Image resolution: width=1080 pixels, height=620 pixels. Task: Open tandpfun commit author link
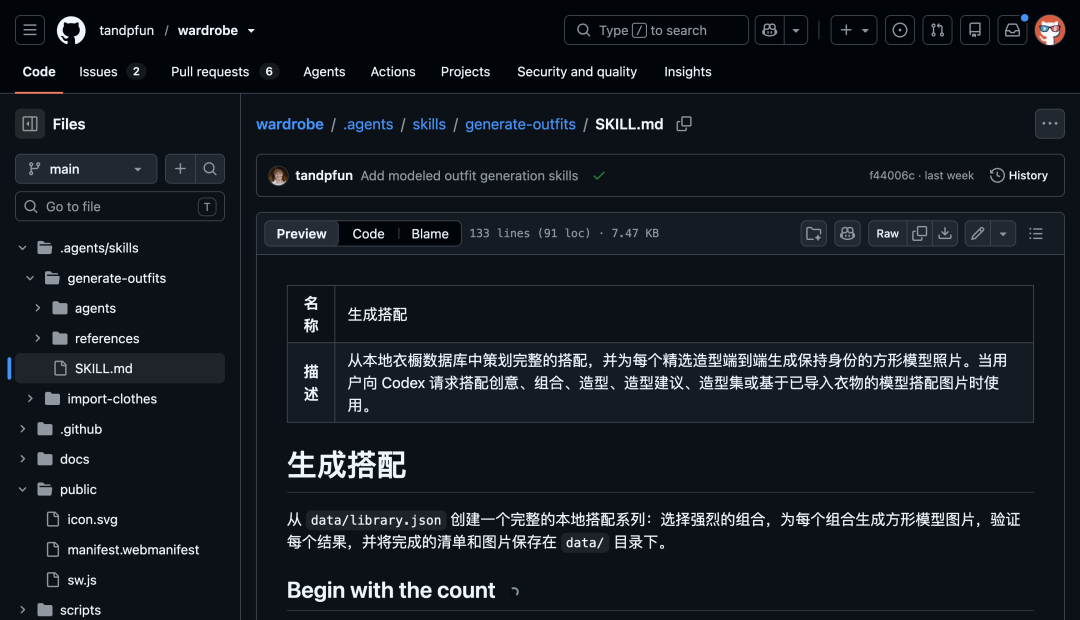pos(324,176)
